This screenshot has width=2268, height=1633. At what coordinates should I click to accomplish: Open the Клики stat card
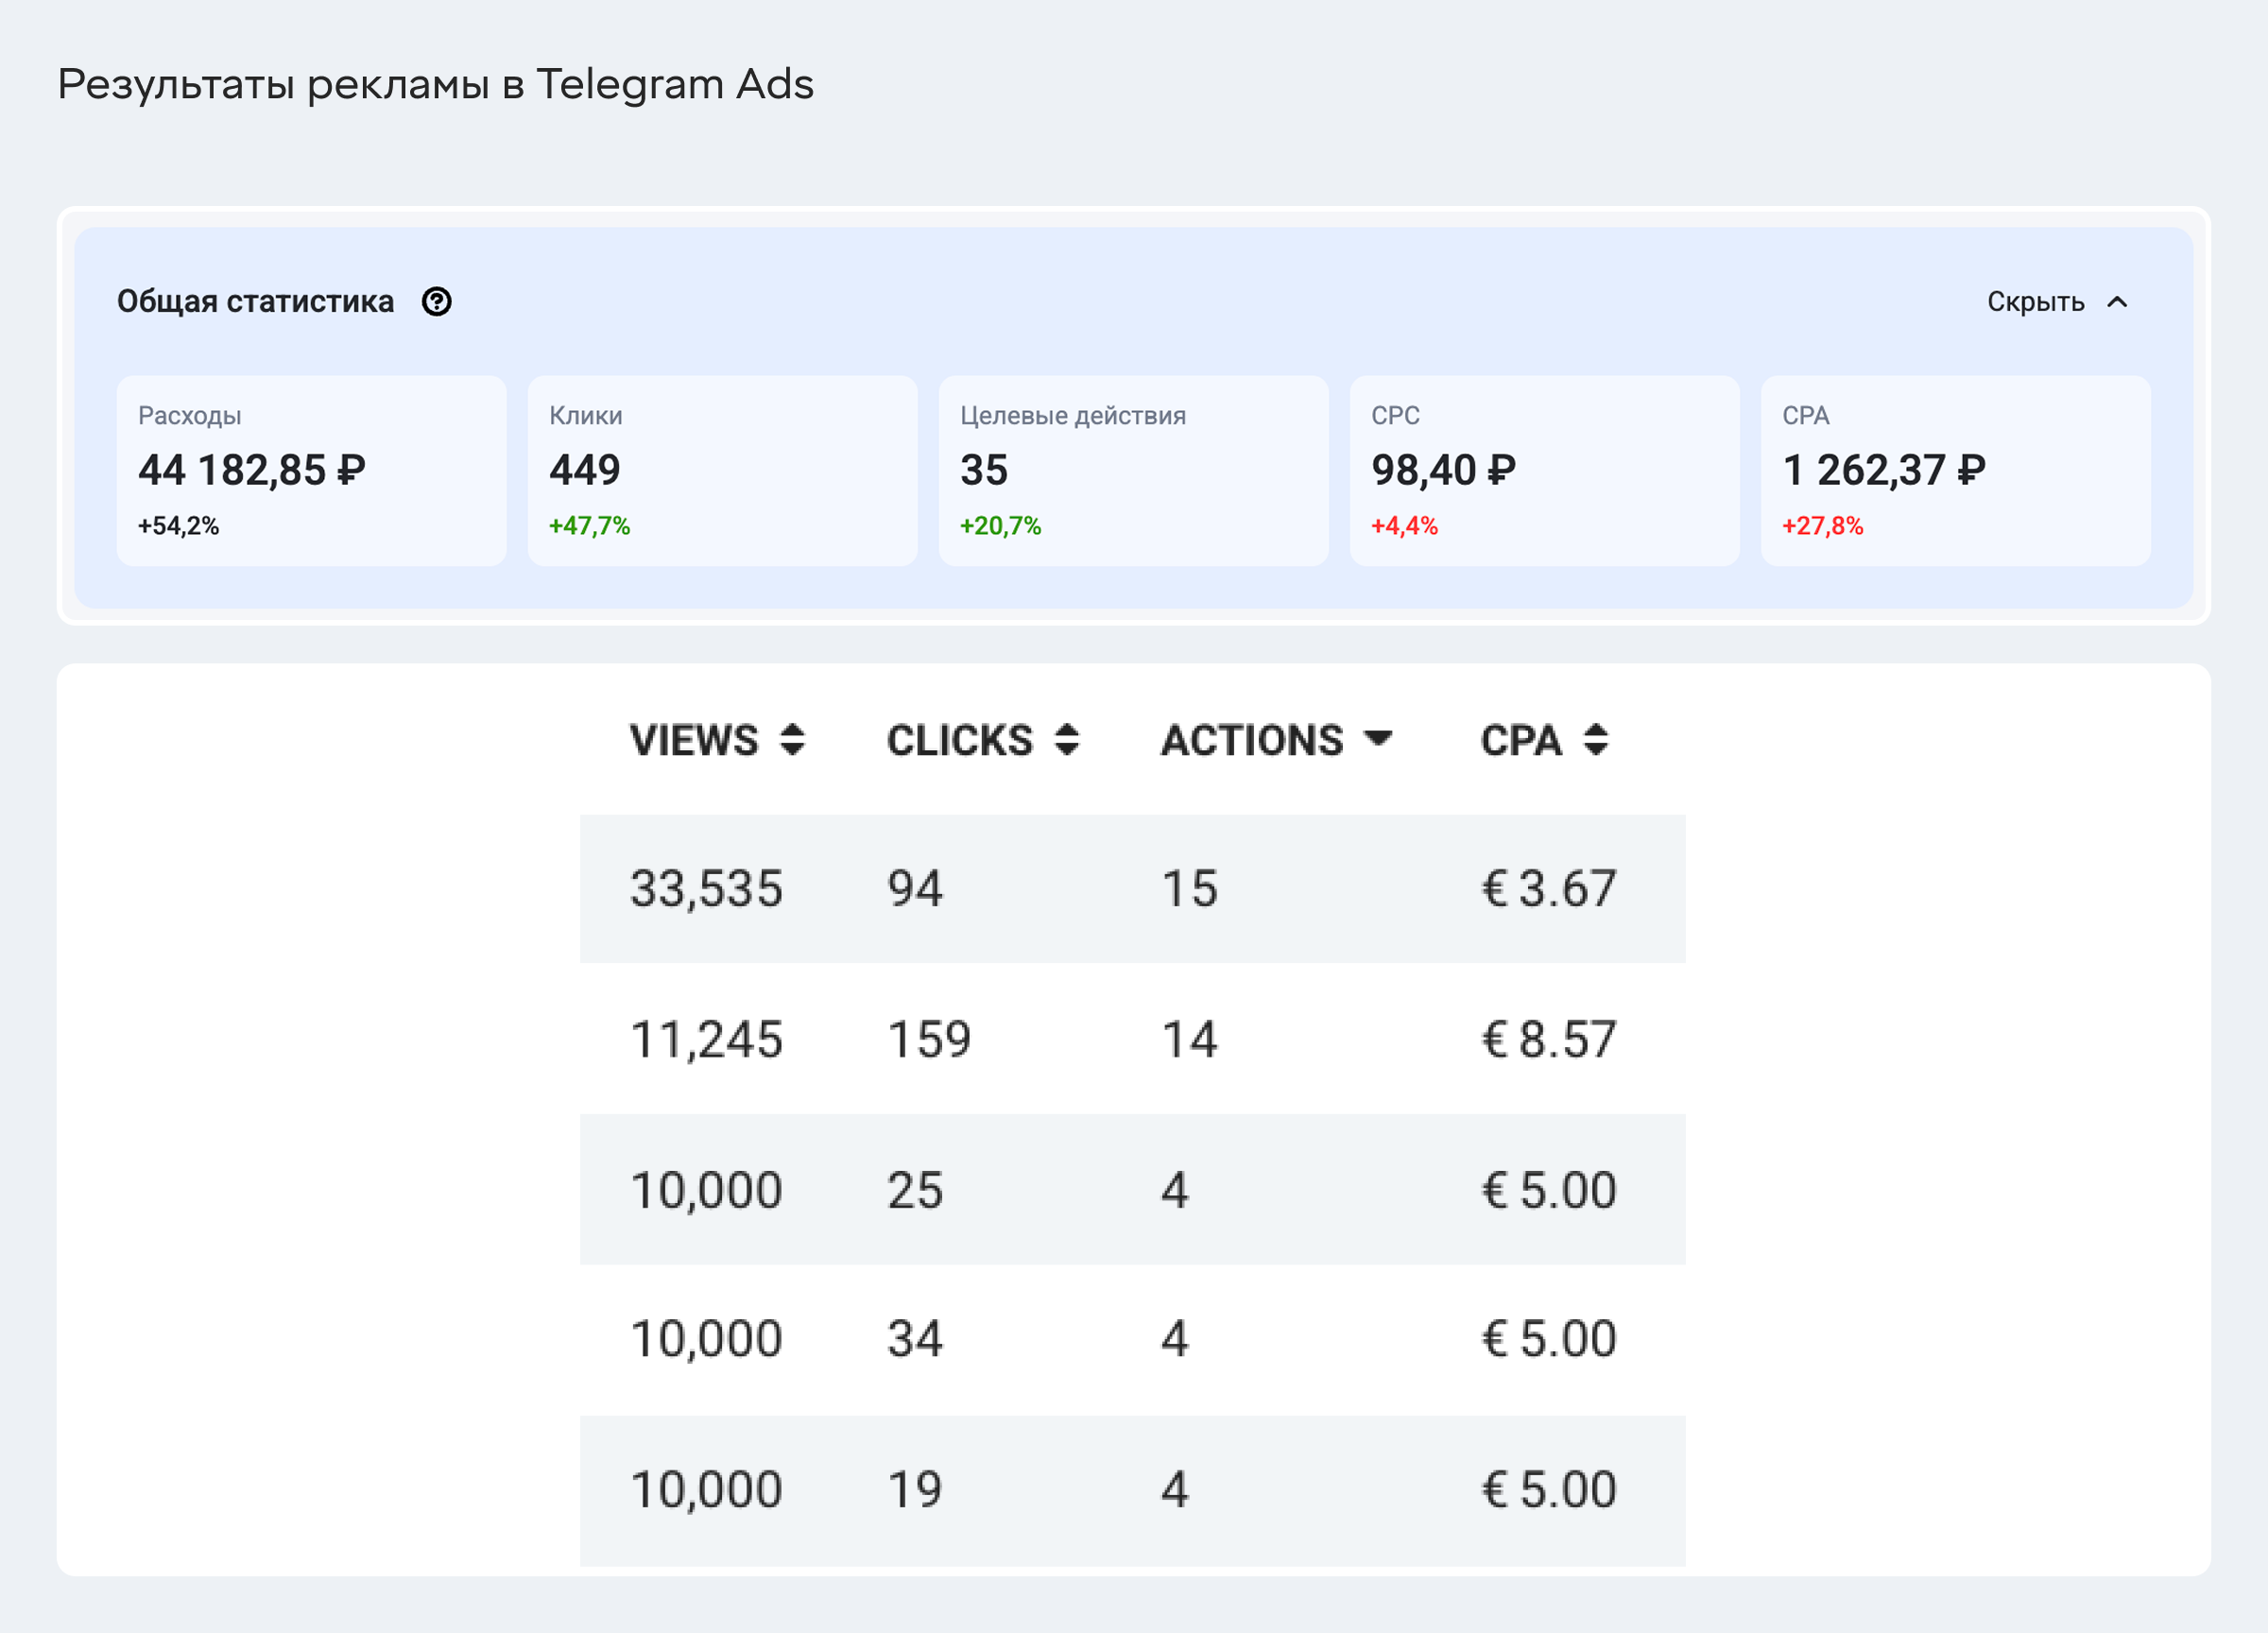click(x=722, y=470)
